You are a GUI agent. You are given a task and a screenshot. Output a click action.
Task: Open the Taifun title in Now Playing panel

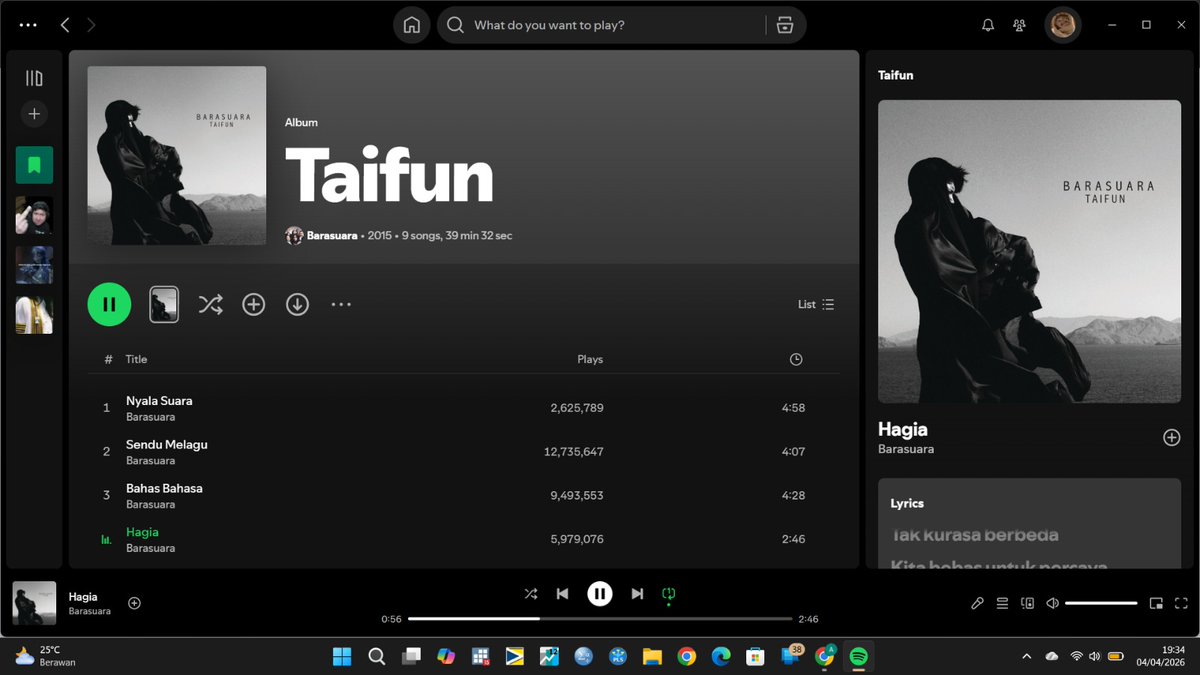tap(895, 75)
